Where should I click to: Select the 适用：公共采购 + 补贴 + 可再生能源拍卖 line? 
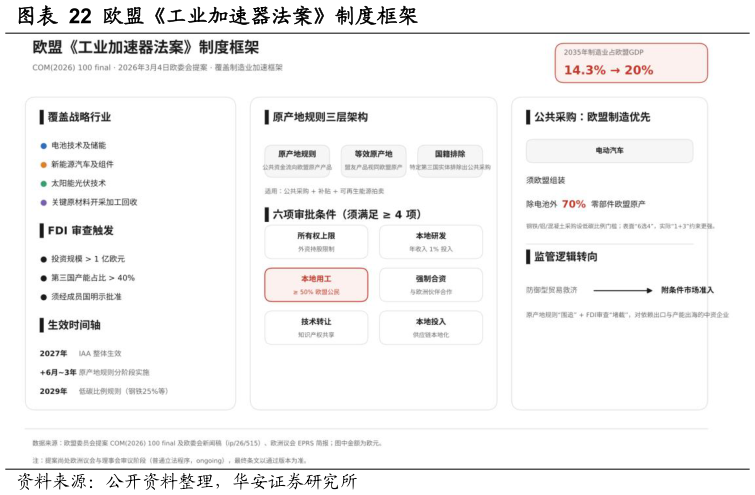click(x=324, y=191)
